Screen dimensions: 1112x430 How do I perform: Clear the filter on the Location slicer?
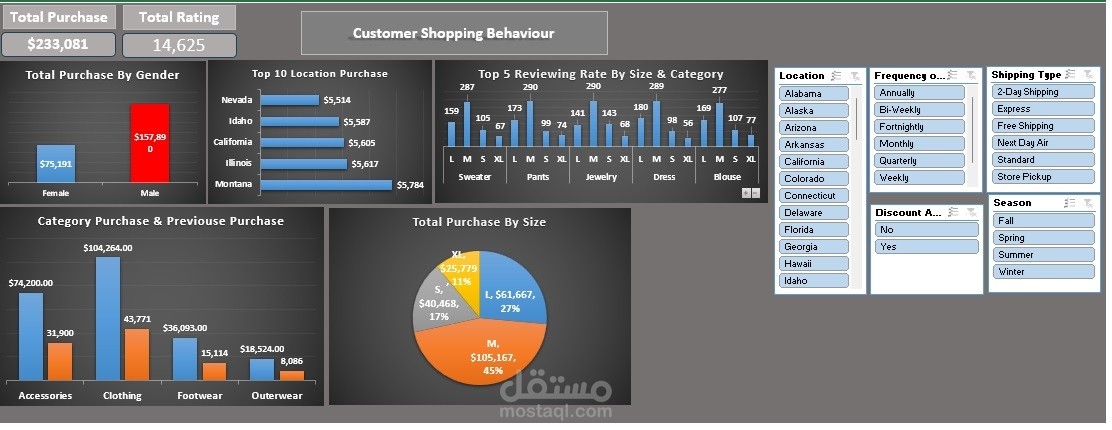tap(855, 76)
